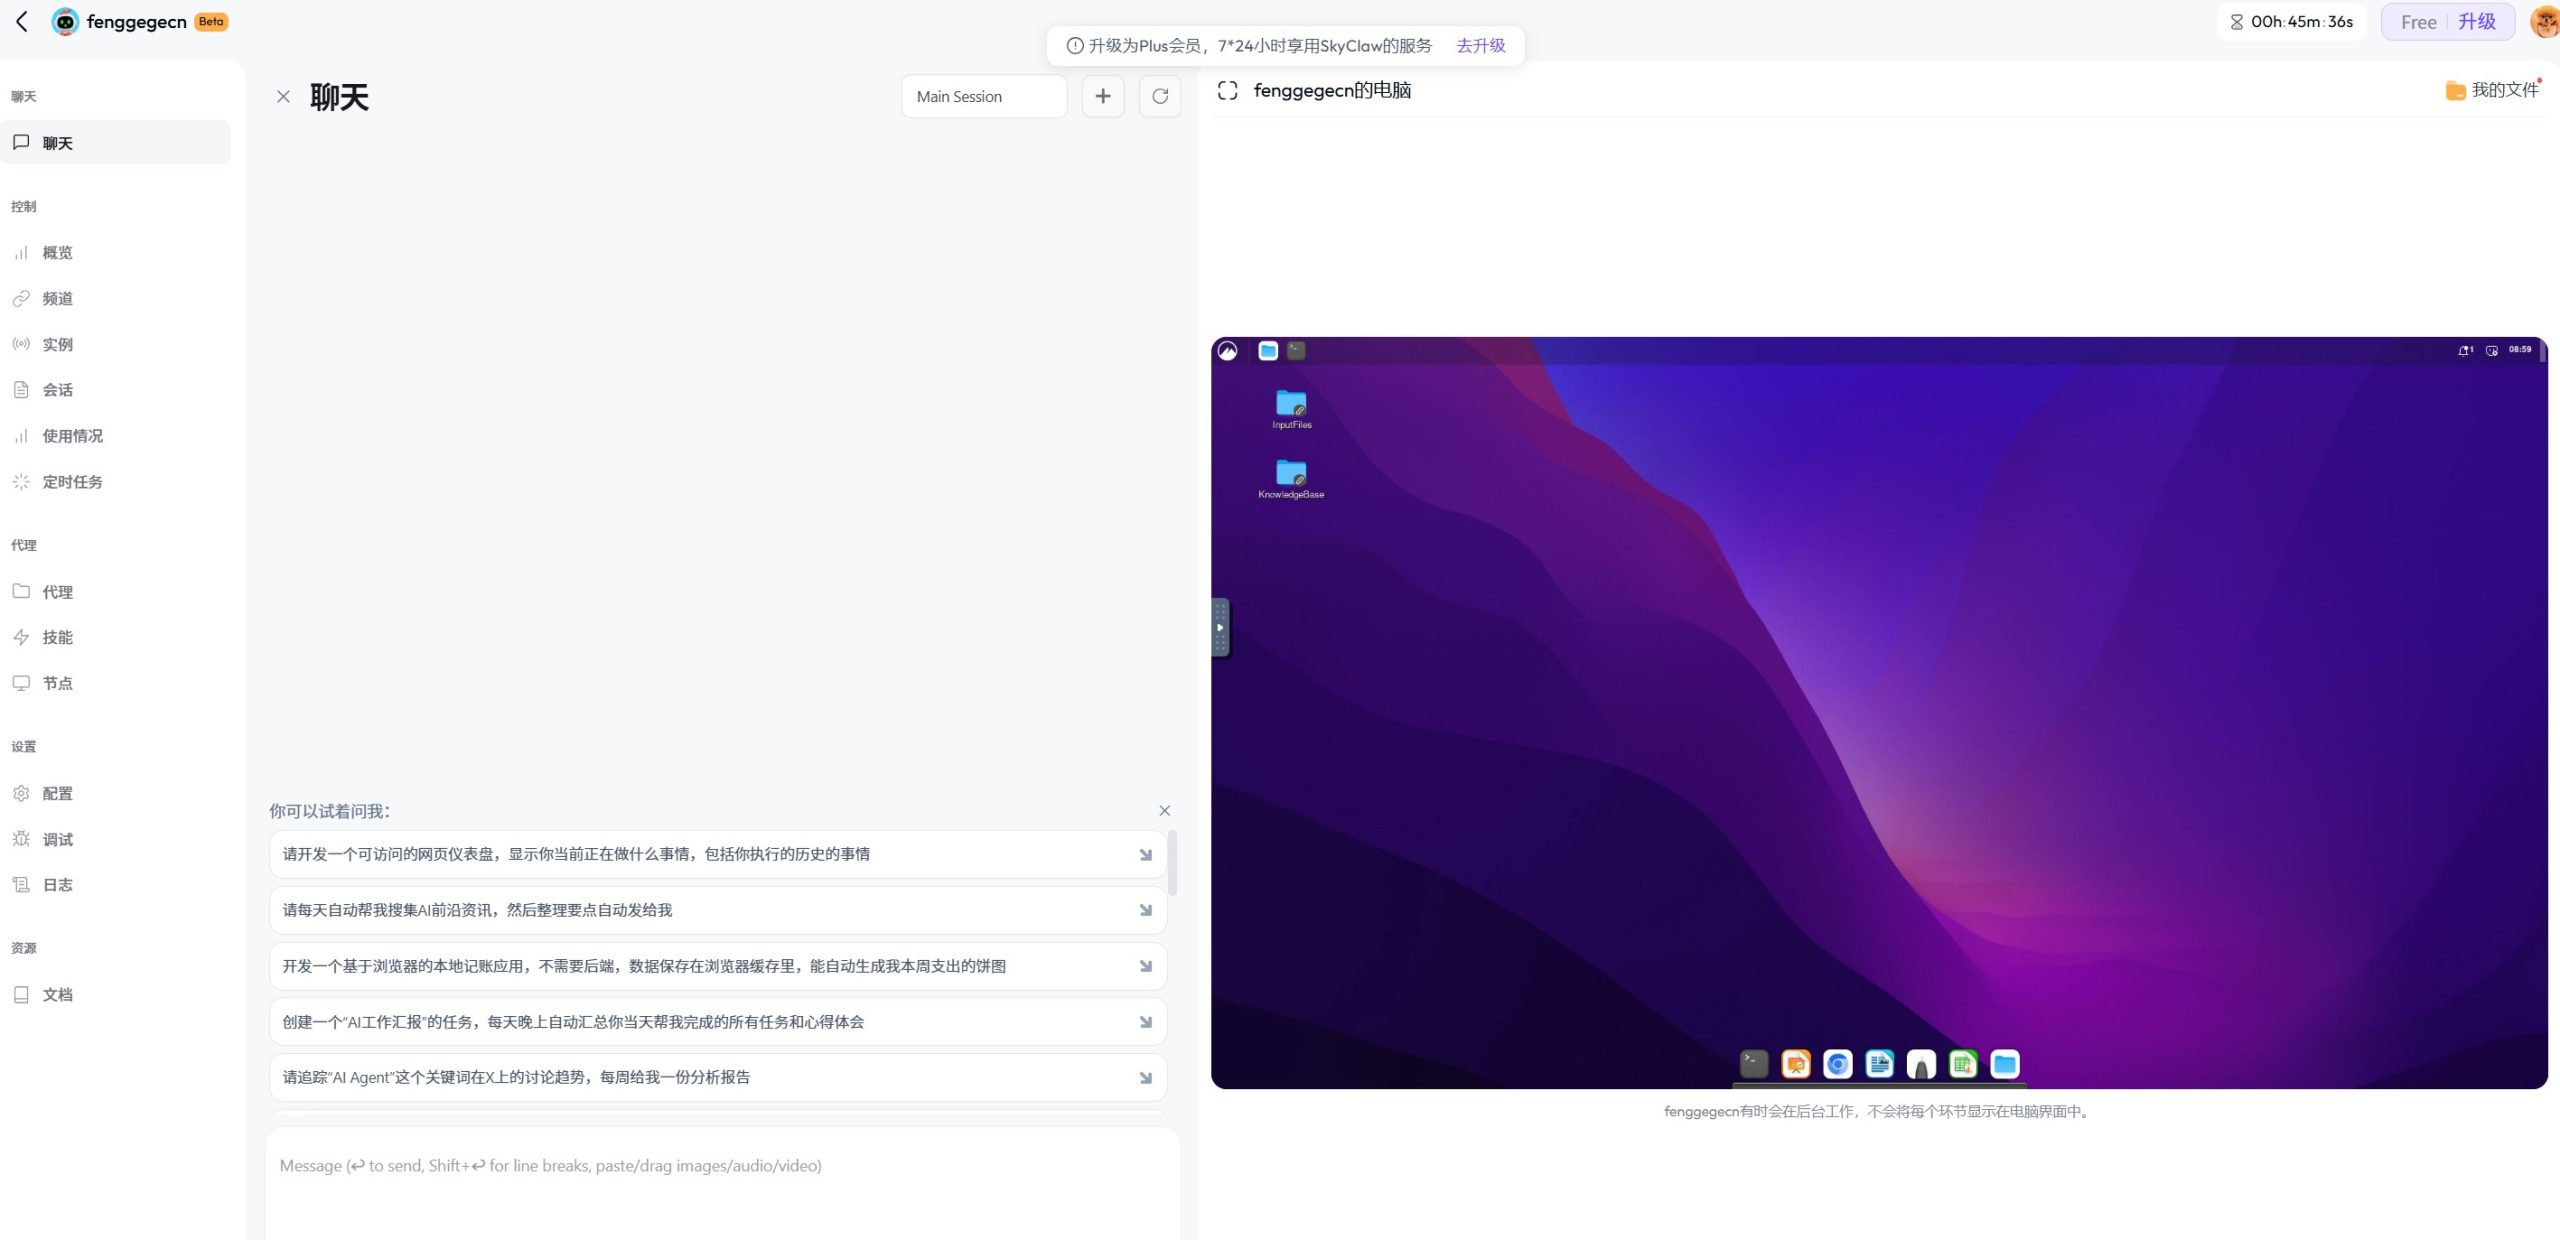Open LibreOffice Calc in the dock
The image size is (2560, 1240).
(1963, 1063)
